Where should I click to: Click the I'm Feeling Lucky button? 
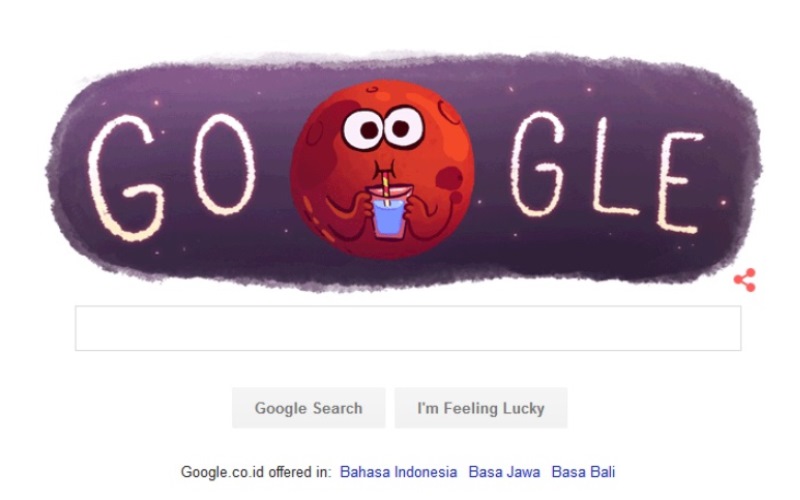point(481,408)
